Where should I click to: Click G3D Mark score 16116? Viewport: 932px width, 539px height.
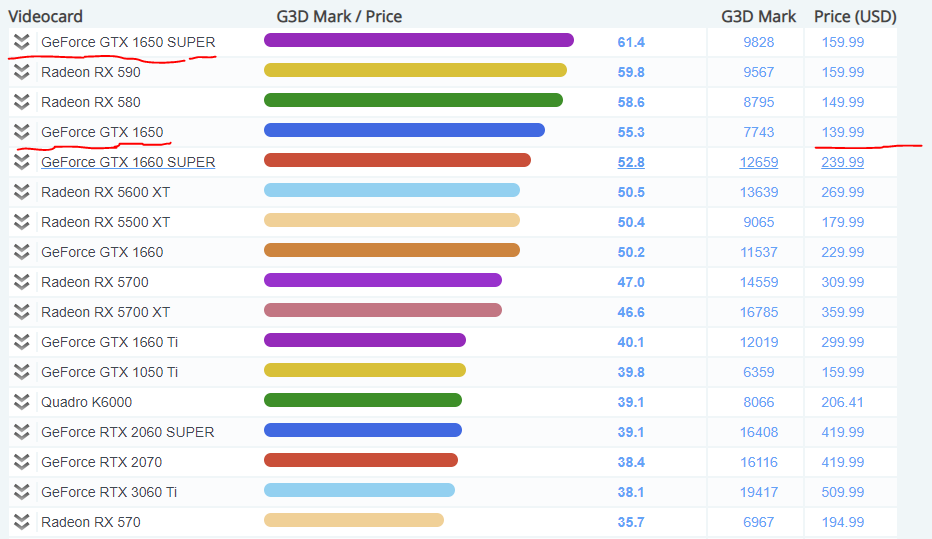(758, 462)
